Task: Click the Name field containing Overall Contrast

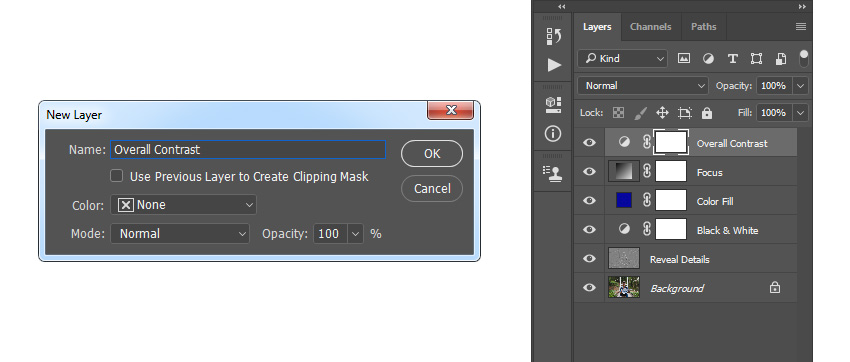Action: [248, 150]
